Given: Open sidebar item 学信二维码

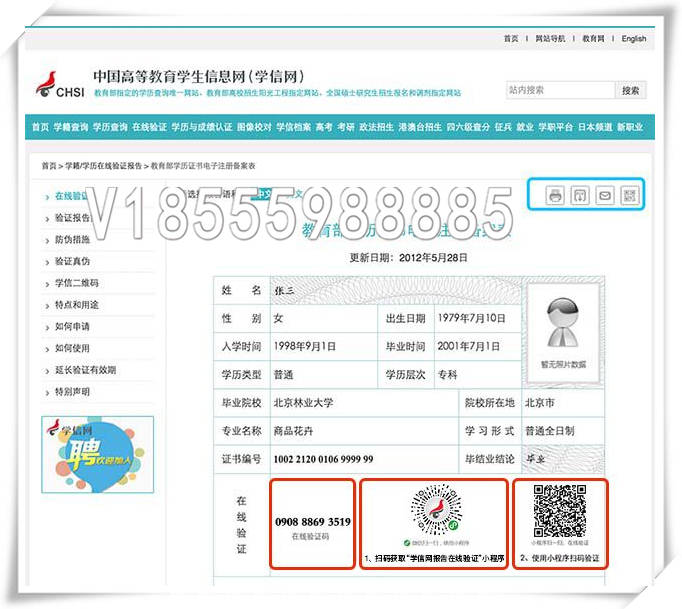Looking at the screenshot, I should pos(77,283).
